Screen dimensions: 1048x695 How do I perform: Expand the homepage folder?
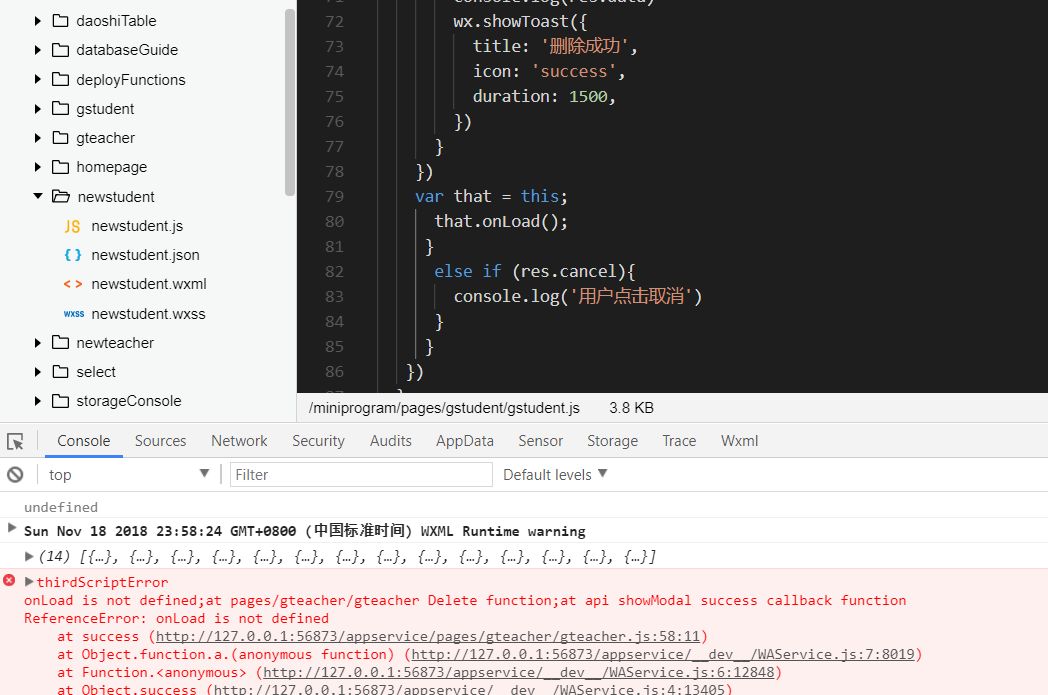37,167
